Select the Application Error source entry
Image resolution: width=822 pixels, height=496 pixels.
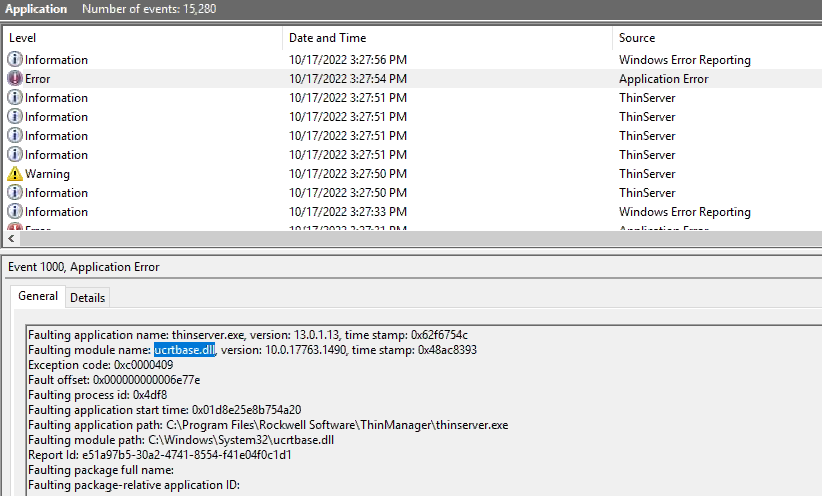point(663,79)
